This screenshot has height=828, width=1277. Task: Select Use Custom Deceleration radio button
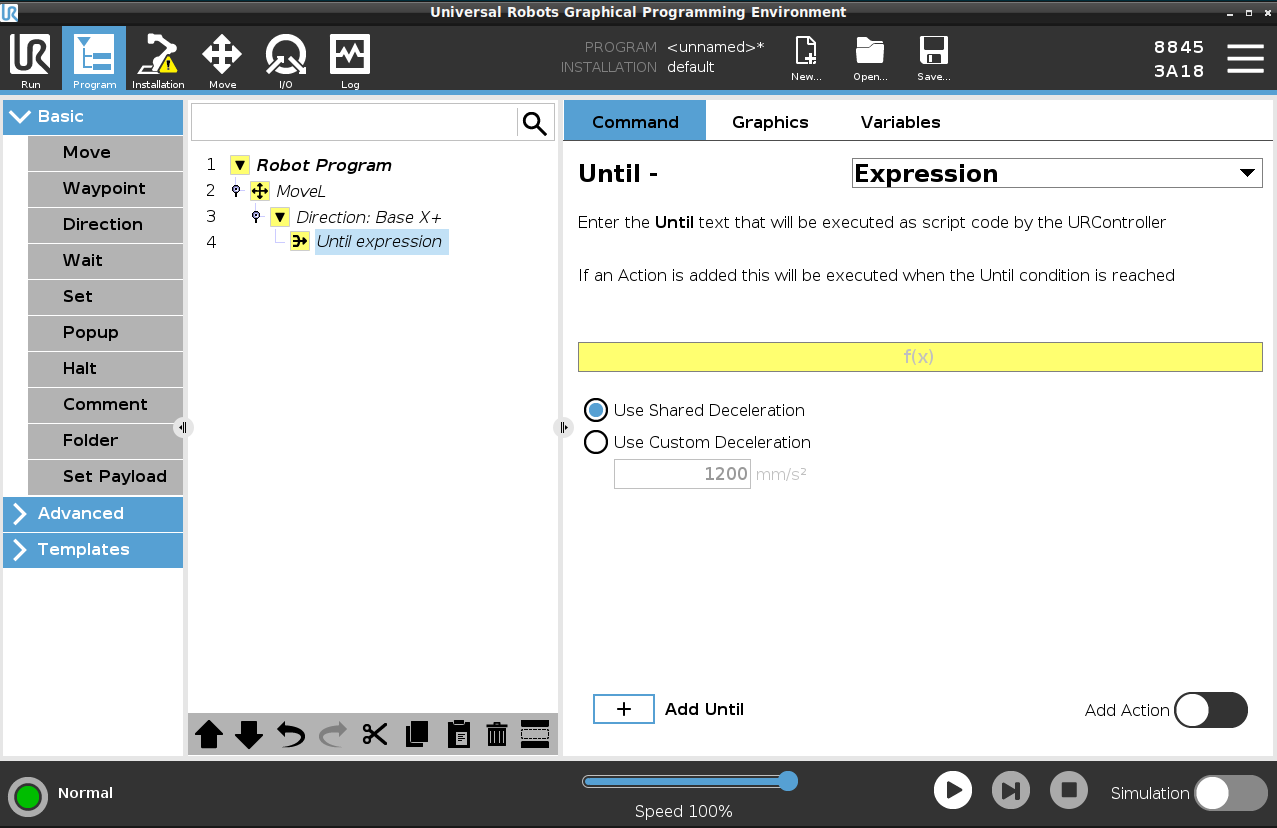[596, 442]
